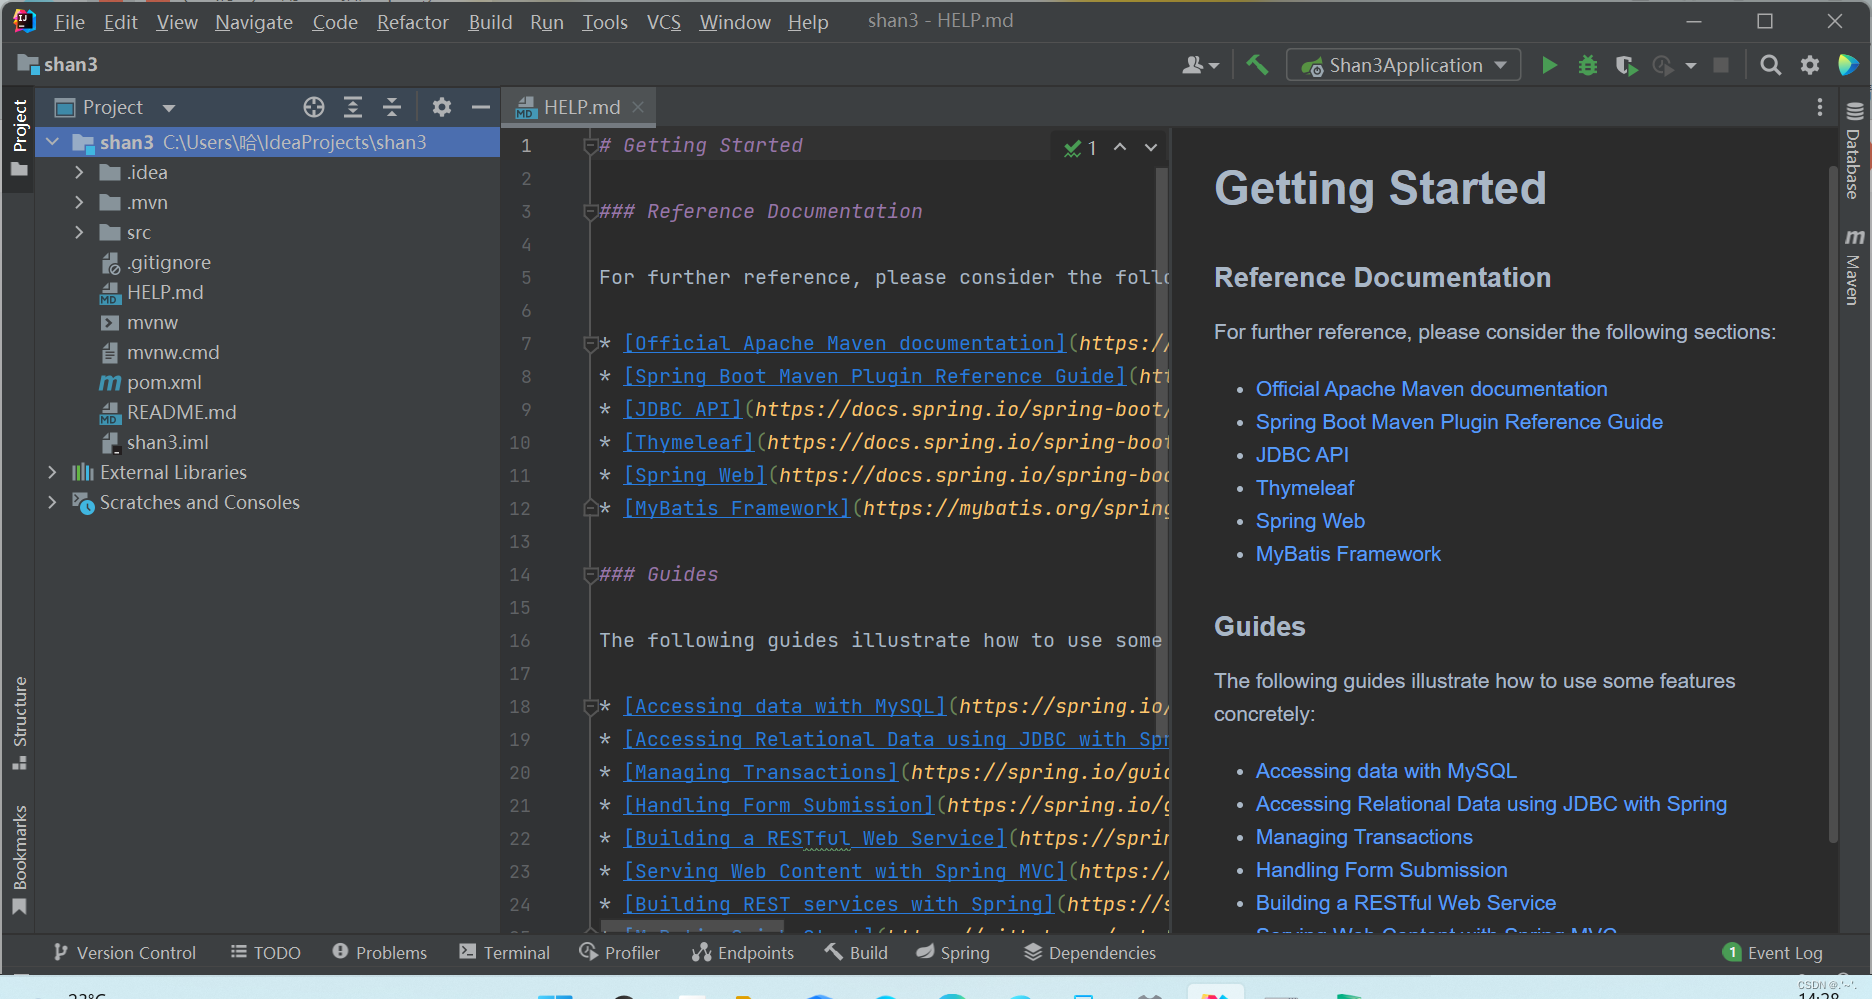1872x999 pixels.
Task: Select opened file with locate target icon
Action: pos(314,107)
